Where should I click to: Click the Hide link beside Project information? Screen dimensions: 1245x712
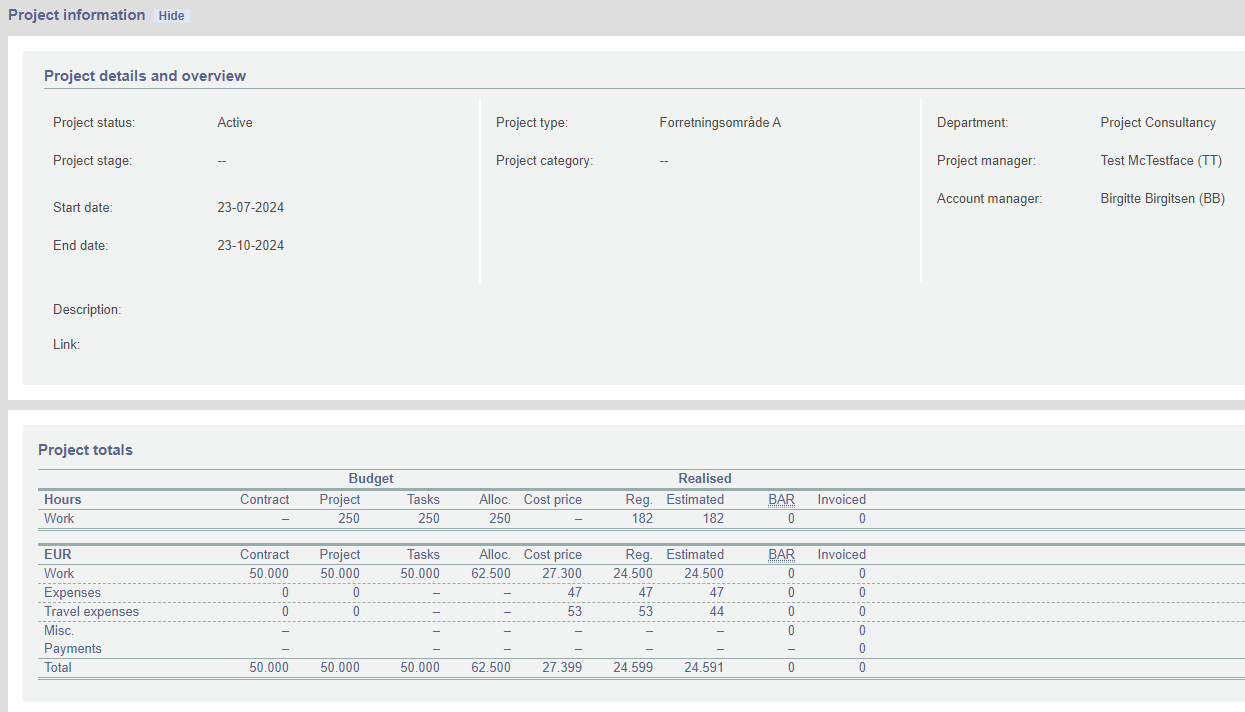pyautogui.click(x=171, y=16)
